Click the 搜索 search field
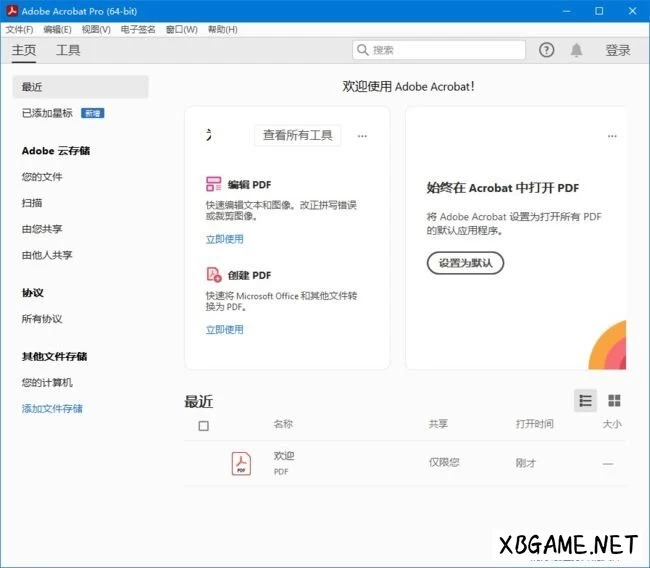650x568 pixels. pos(438,50)
